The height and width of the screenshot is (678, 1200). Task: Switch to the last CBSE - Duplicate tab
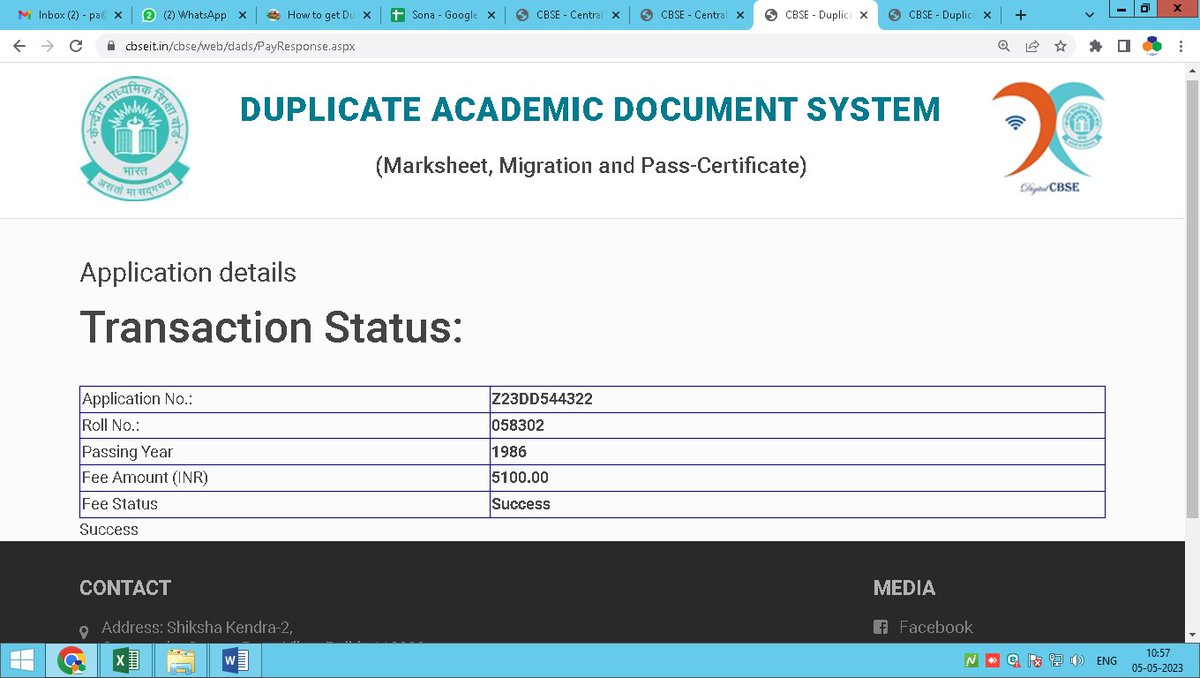pyautogui.click(x=942, y=15)
